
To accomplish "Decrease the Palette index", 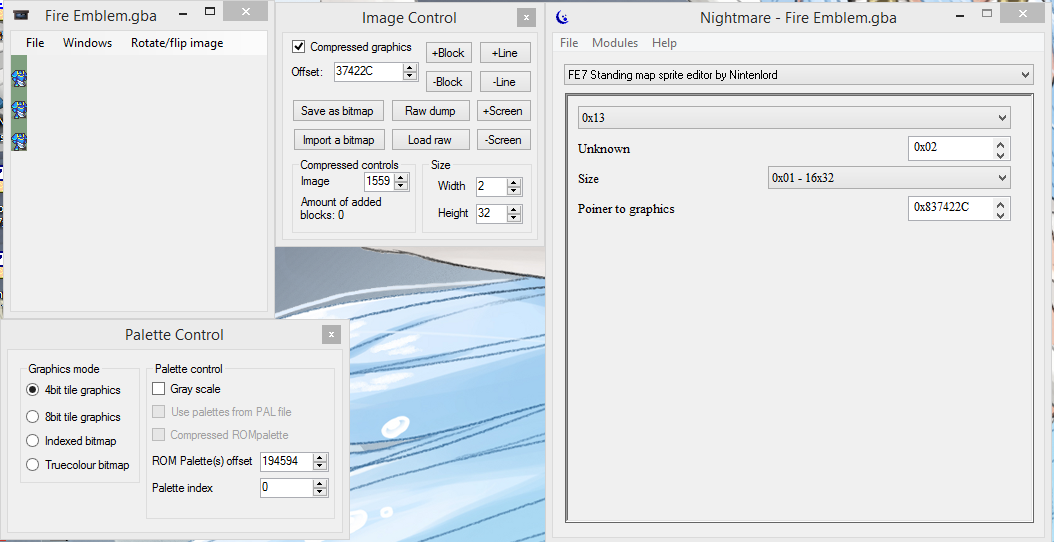I will tap(320, 492).
